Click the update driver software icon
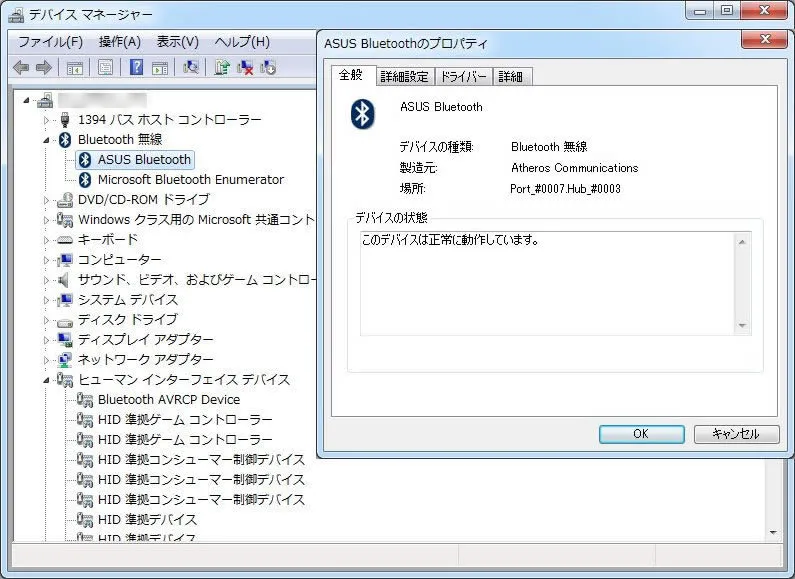 pos(222,67)
